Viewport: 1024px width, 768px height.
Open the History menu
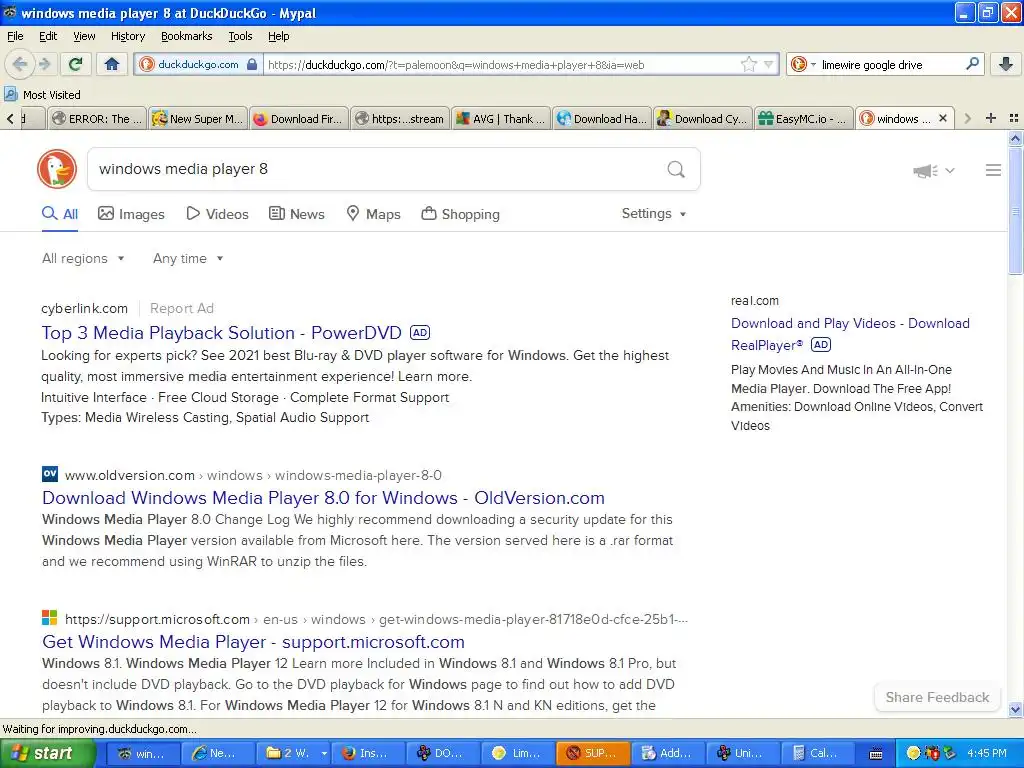(x=127, y=36)
